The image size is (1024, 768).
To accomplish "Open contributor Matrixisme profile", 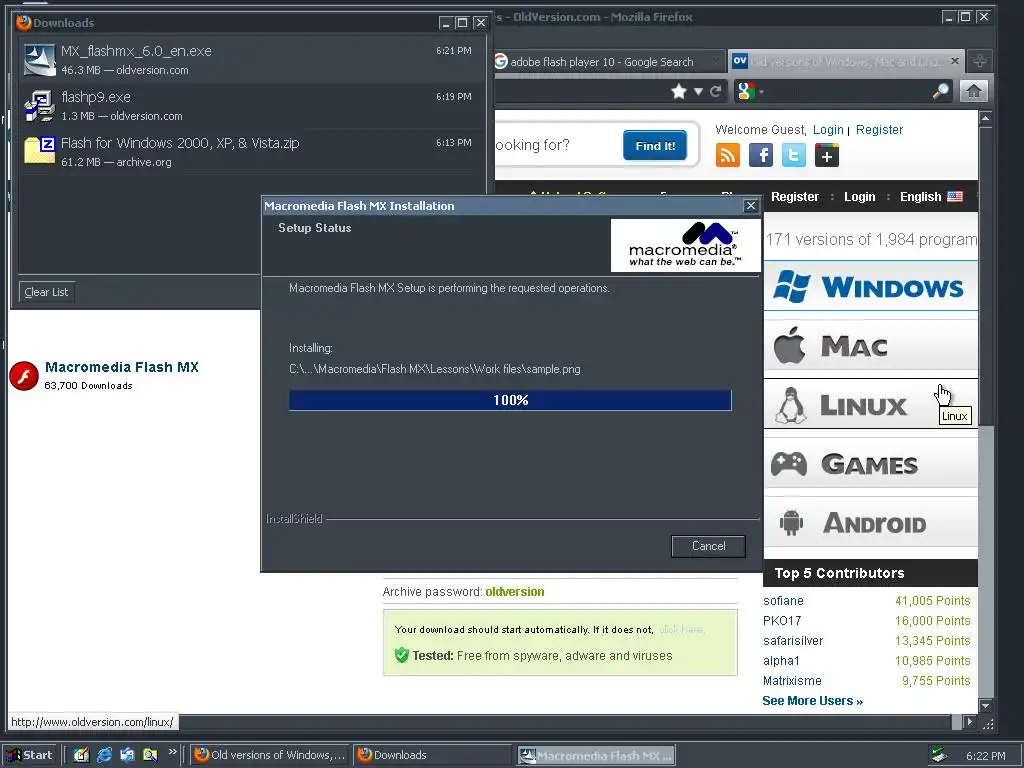I will point(792,680).
